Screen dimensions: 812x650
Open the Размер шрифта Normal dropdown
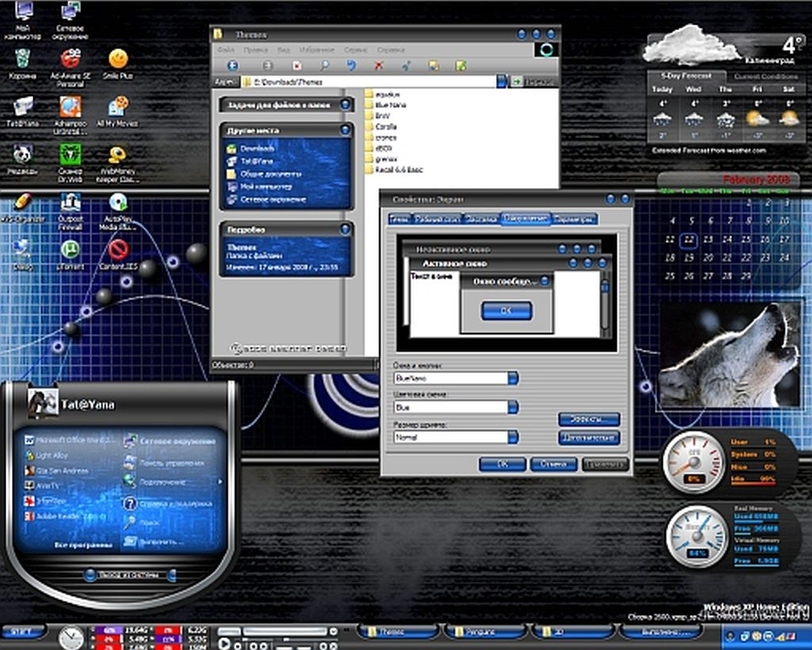coord(513,437)
